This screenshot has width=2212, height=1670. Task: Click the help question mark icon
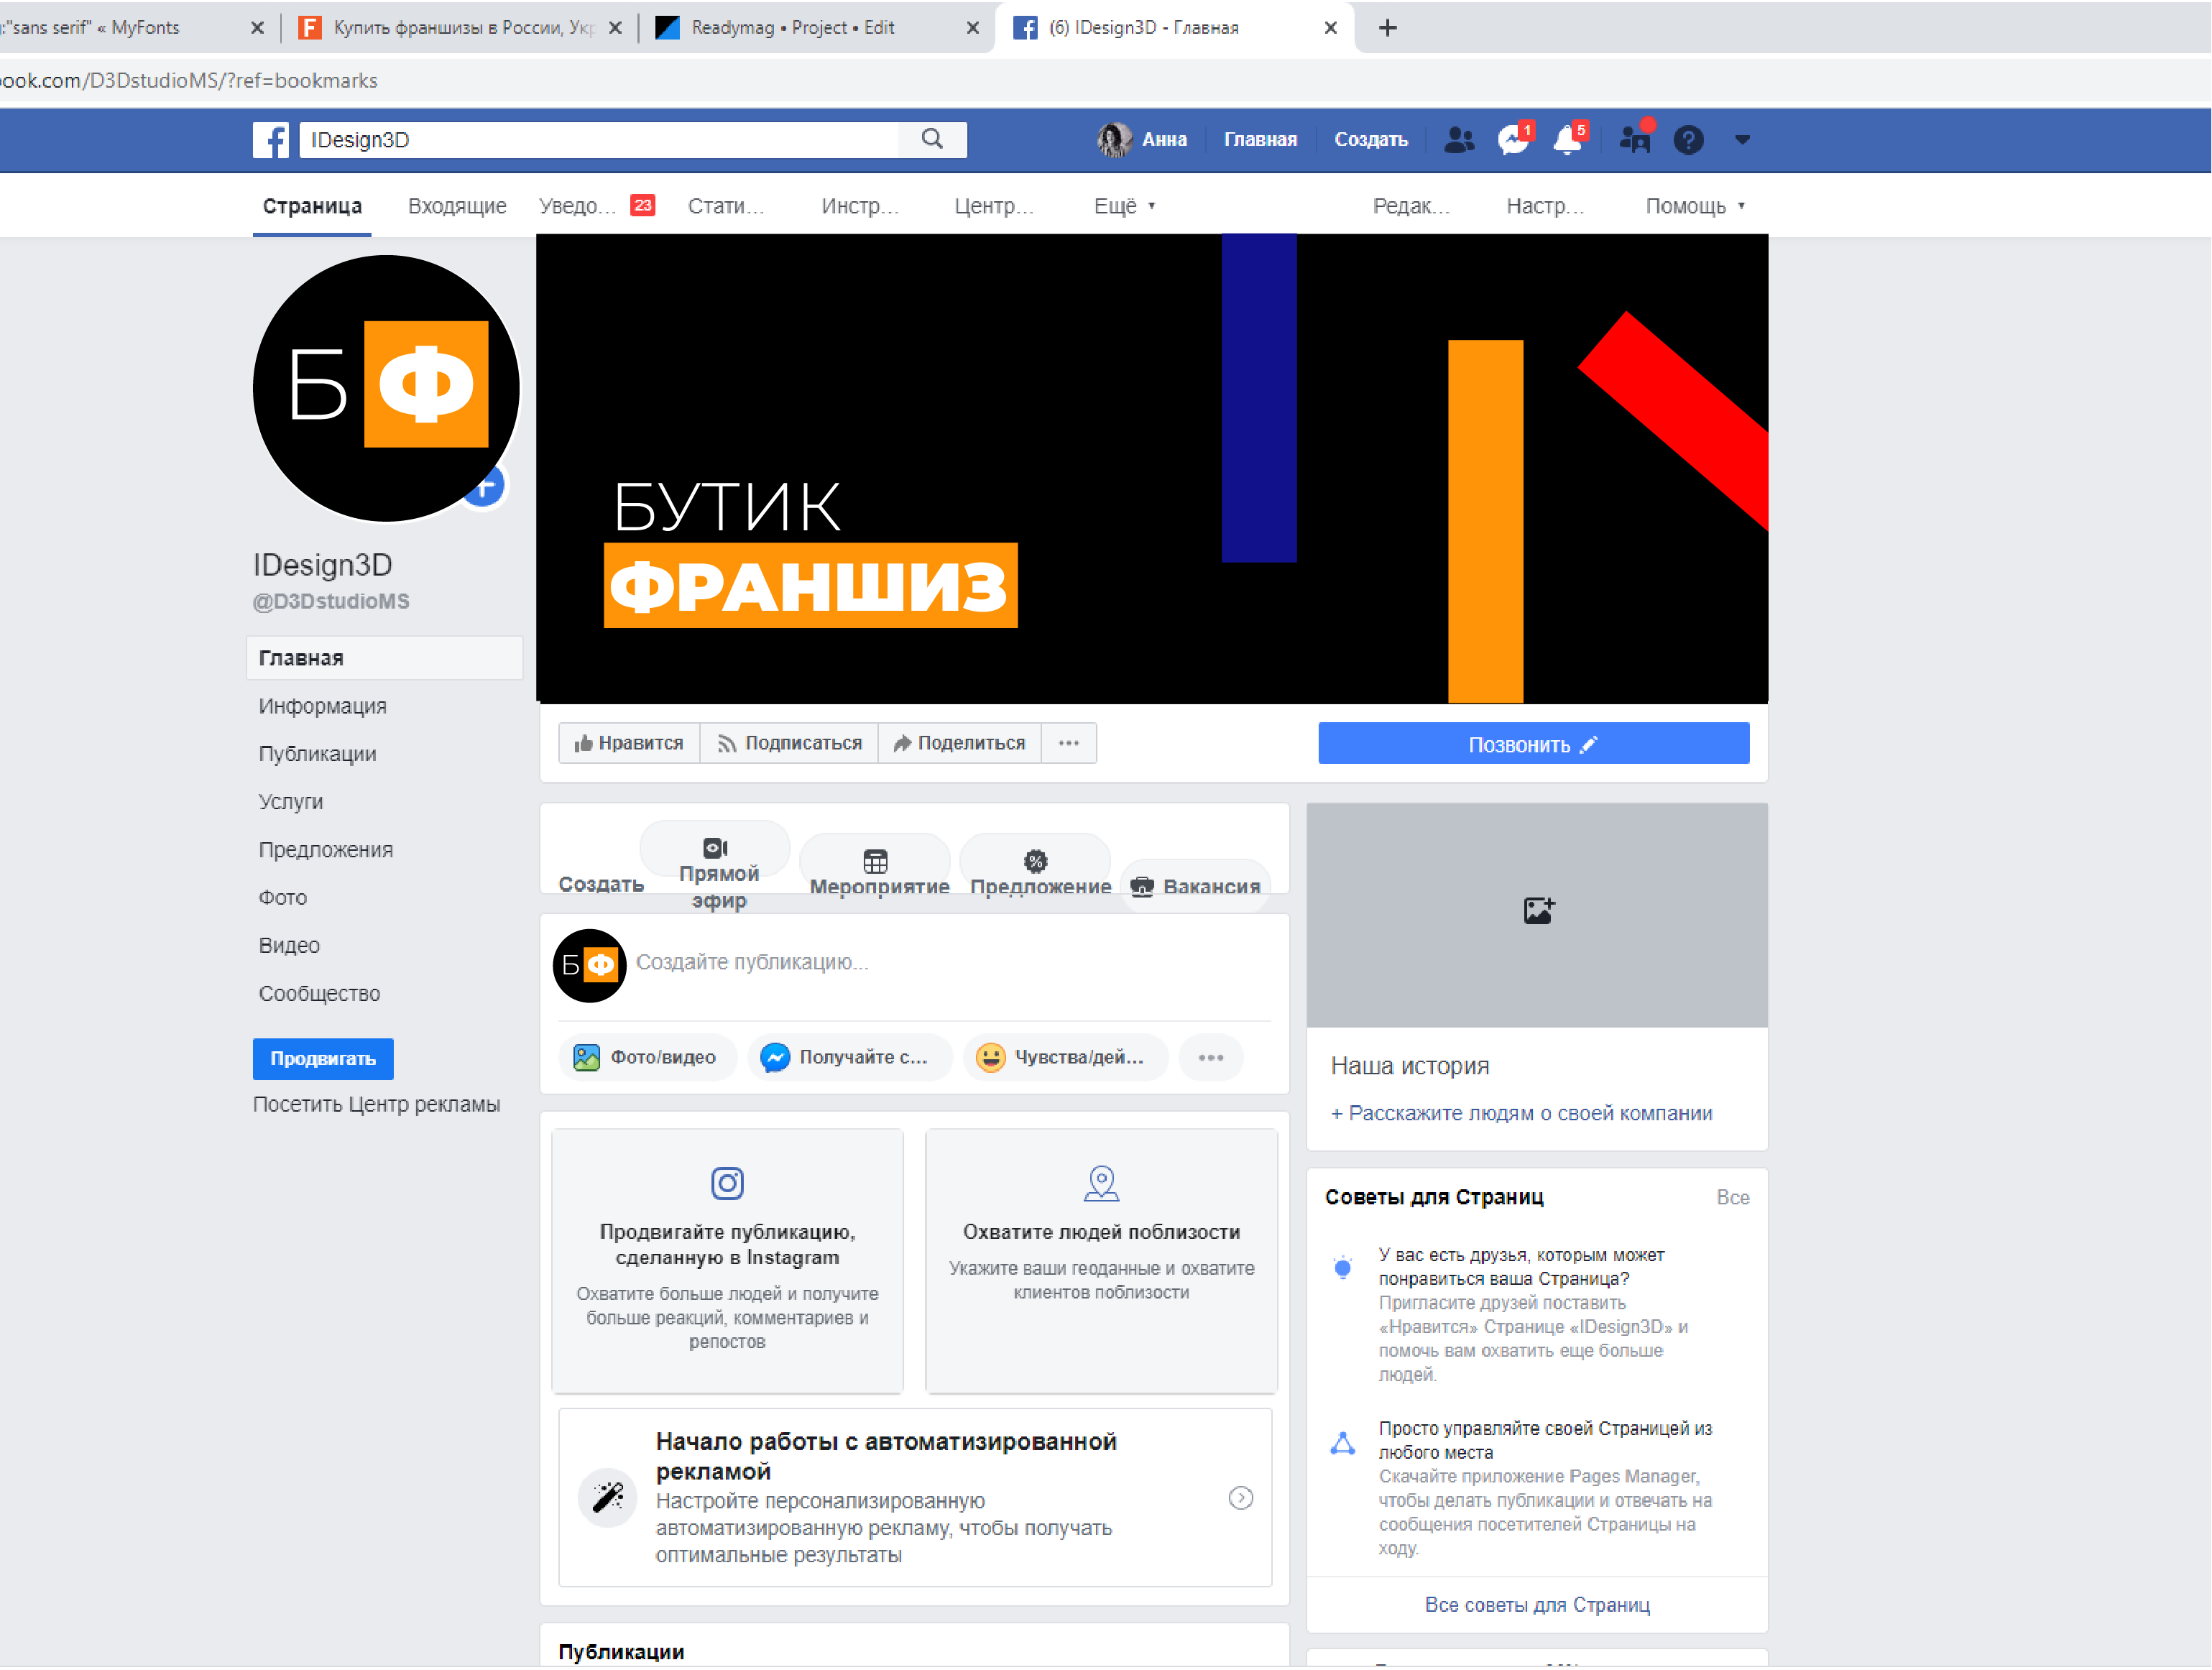coord(1688,140)
